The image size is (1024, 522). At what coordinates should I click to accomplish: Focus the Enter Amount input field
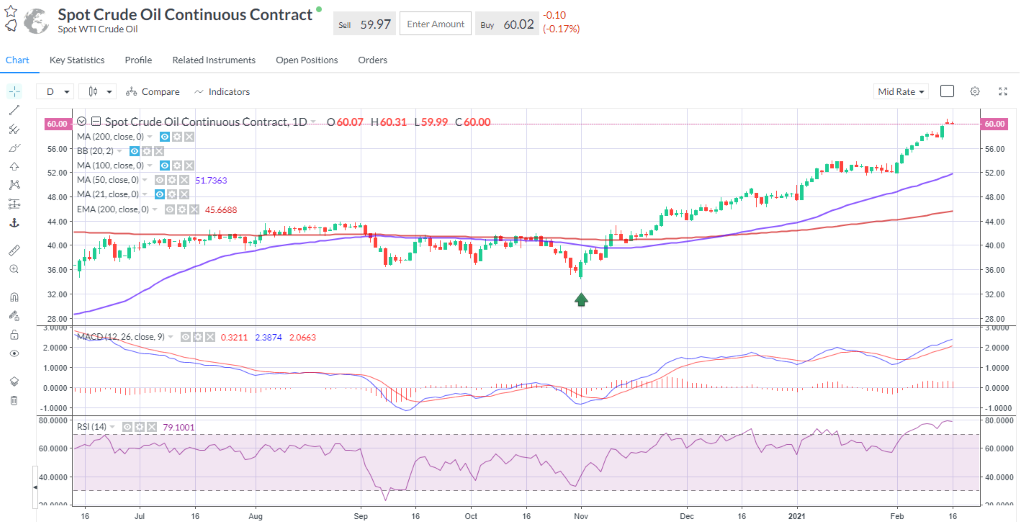435,24
